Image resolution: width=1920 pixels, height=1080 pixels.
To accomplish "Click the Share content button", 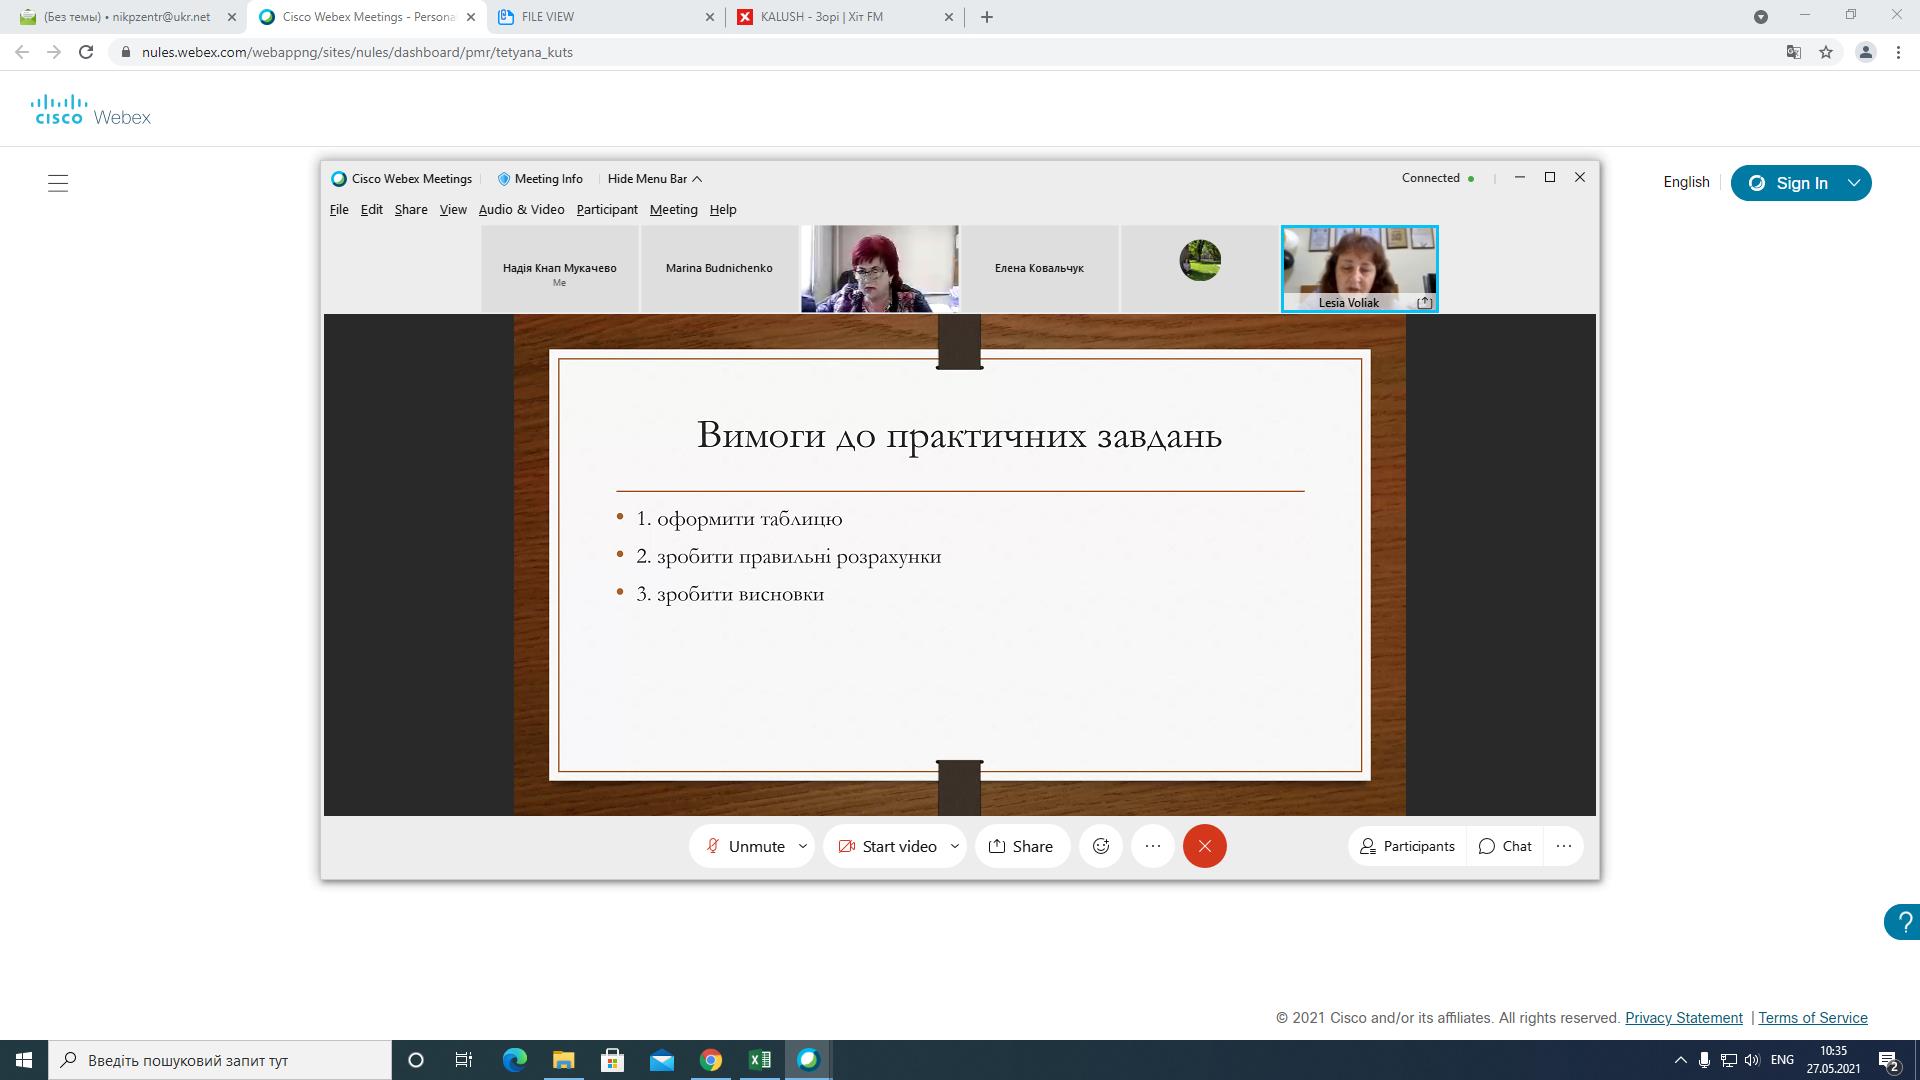I will click(1022, 846).
